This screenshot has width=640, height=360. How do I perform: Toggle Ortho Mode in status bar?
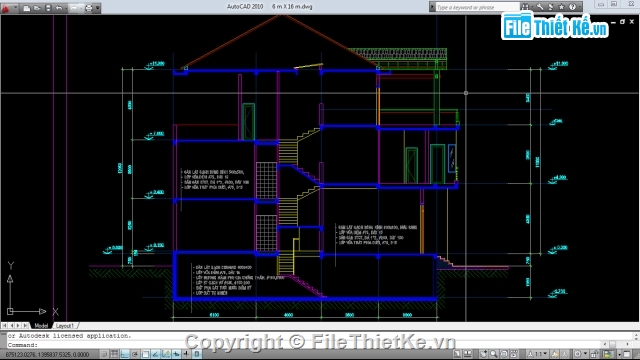click(x=124, y=354)
